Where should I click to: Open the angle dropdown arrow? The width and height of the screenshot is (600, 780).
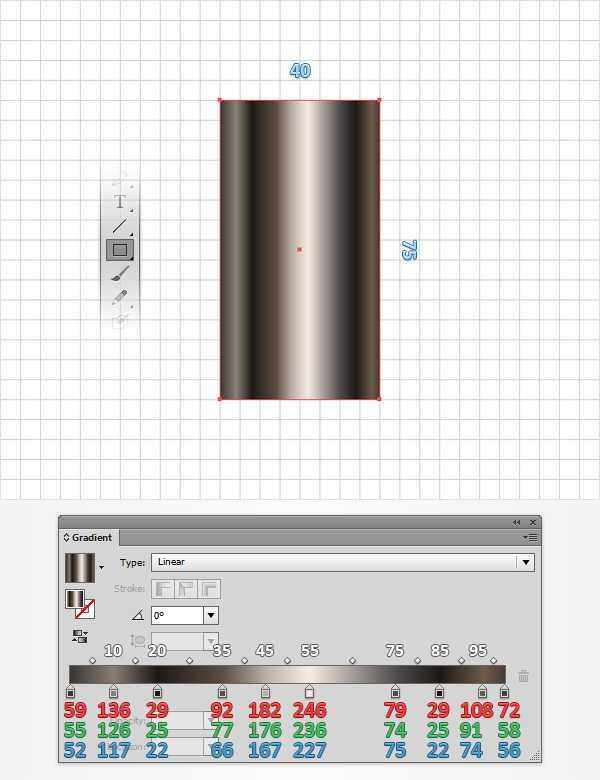point(211,615)
